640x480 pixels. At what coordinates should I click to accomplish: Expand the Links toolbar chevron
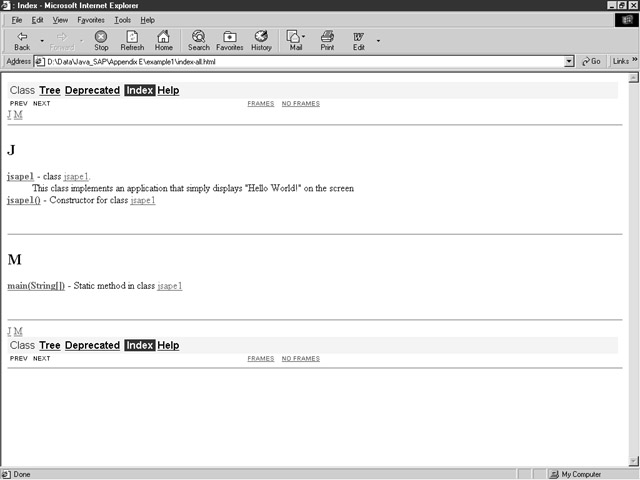click(x=635, y=60)
